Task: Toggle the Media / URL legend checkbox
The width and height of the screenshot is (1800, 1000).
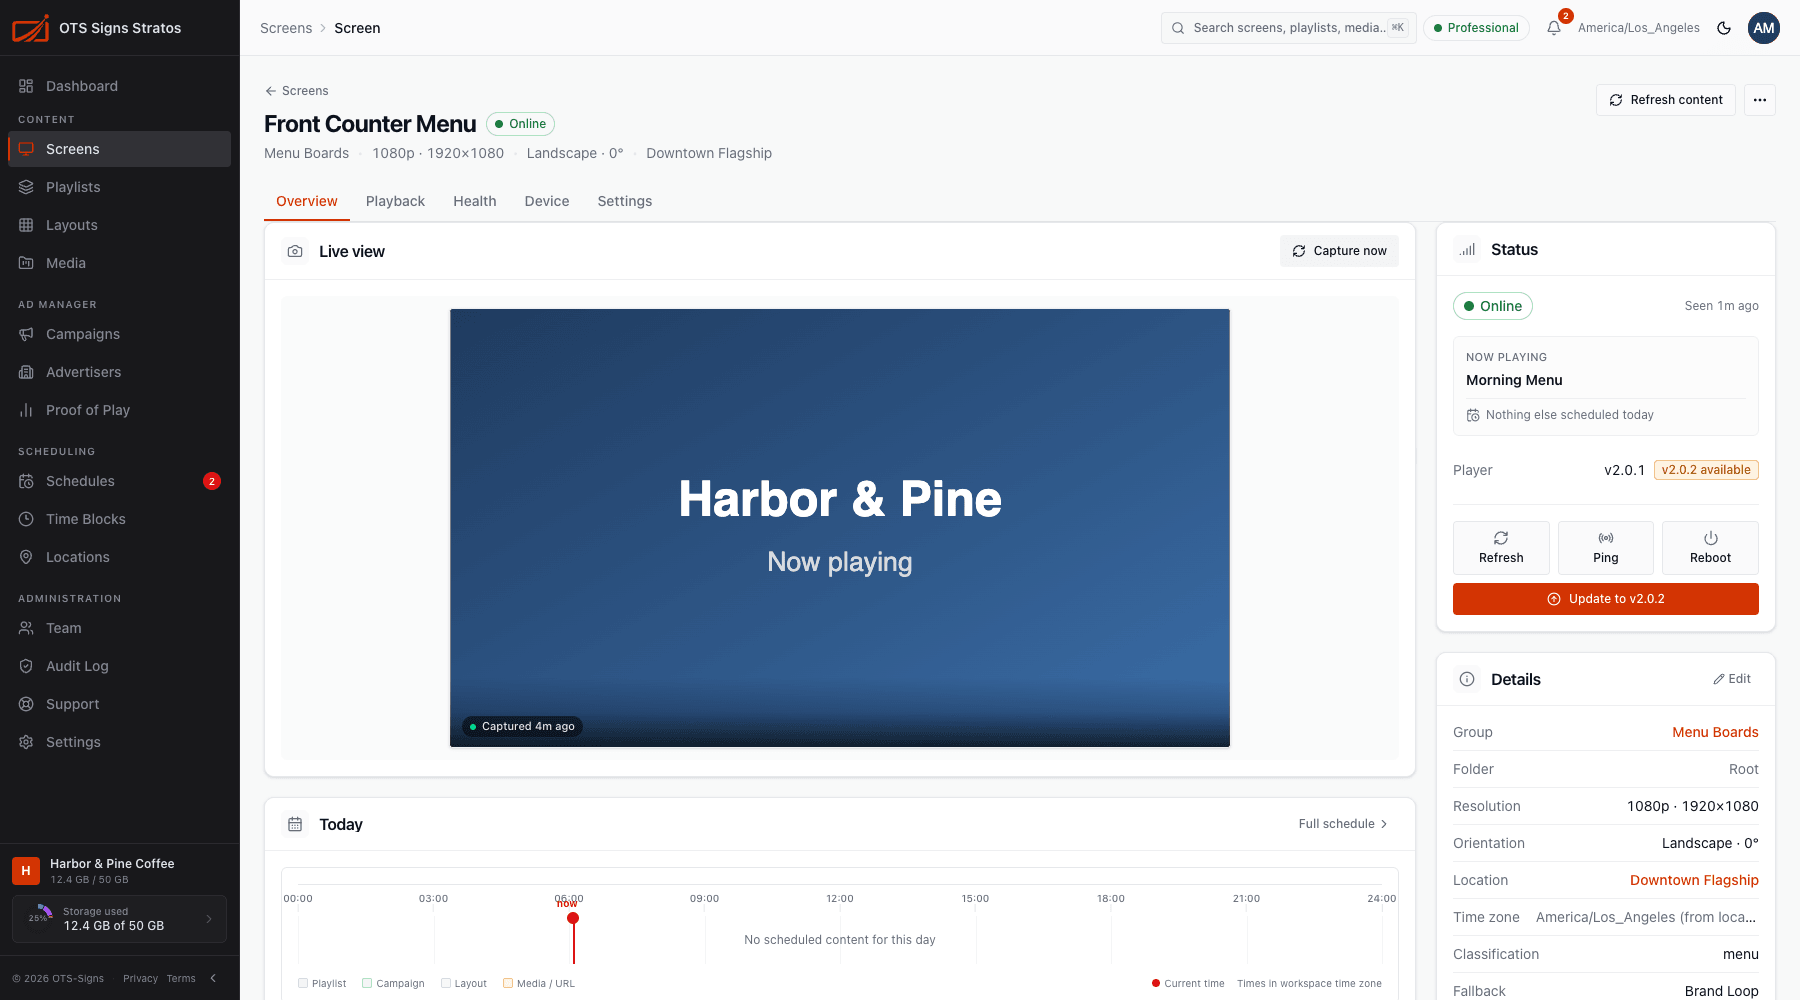Action: tap(508, 983)
